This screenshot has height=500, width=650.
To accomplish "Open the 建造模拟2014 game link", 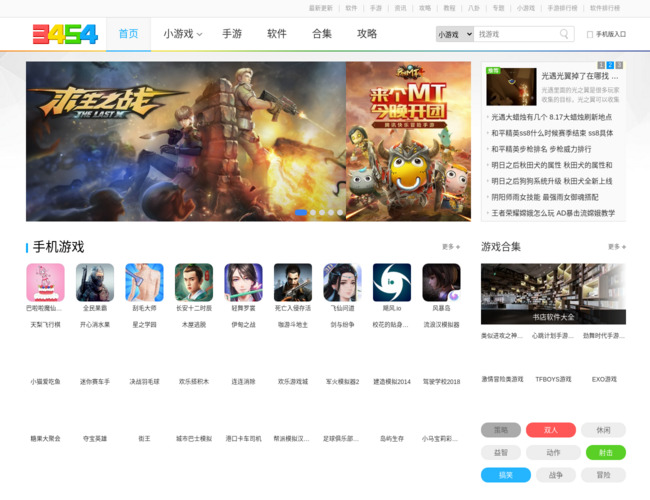I will (392, 381).
